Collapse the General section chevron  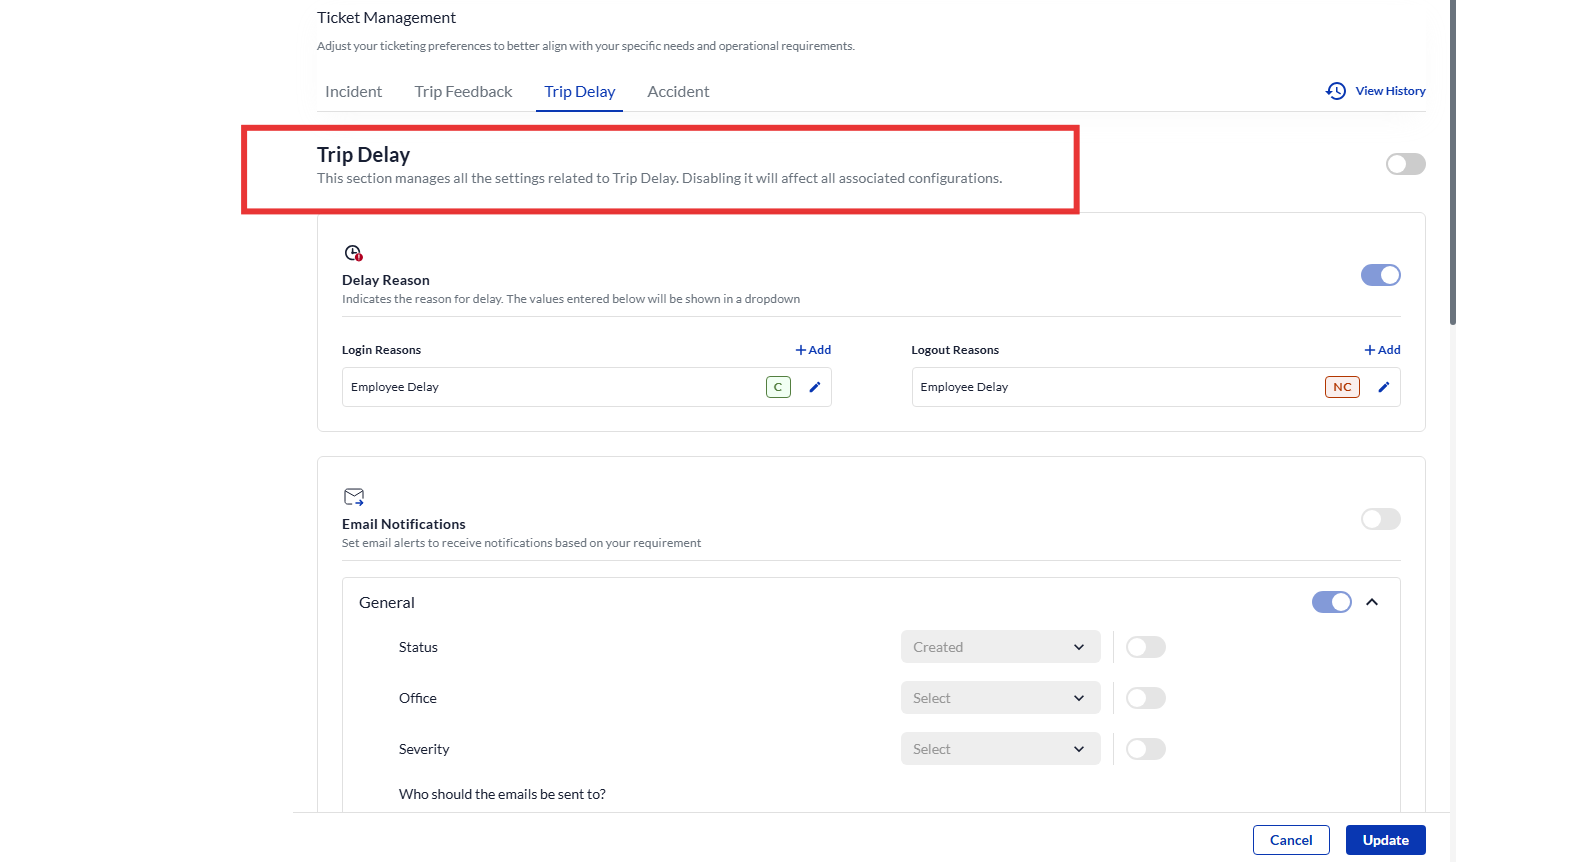coord(1372,602)
